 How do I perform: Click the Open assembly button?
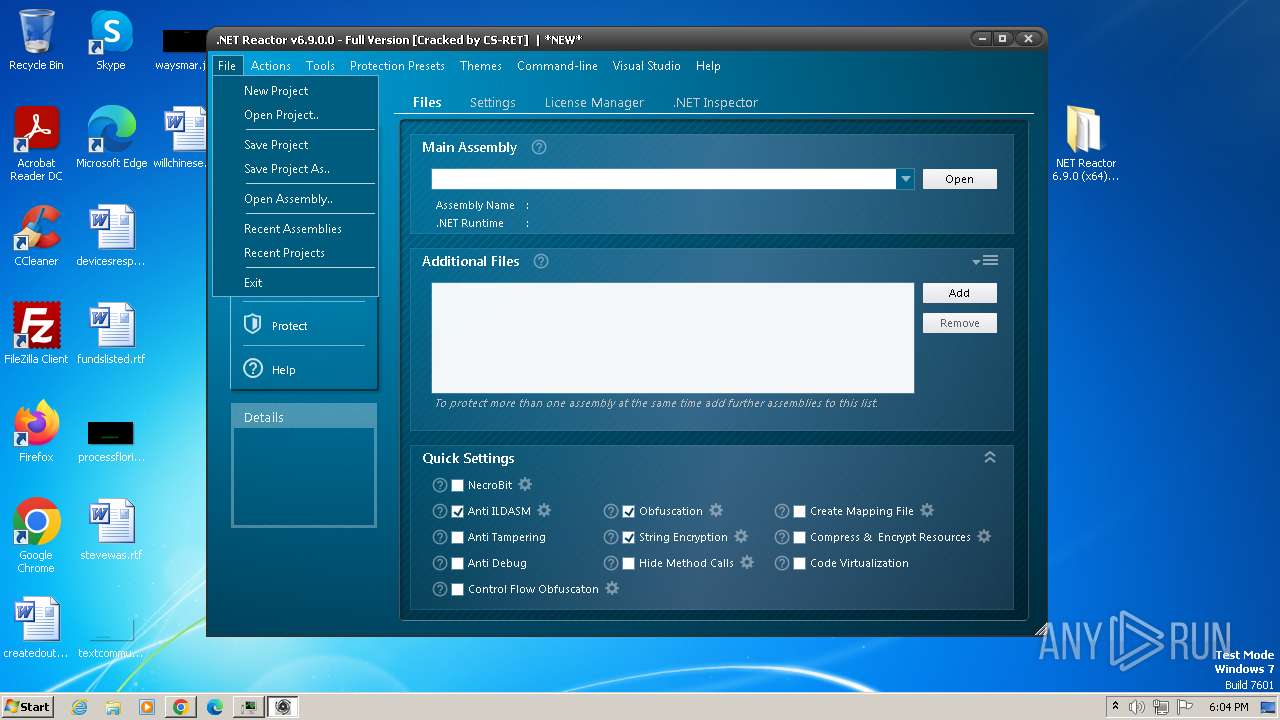959,179
